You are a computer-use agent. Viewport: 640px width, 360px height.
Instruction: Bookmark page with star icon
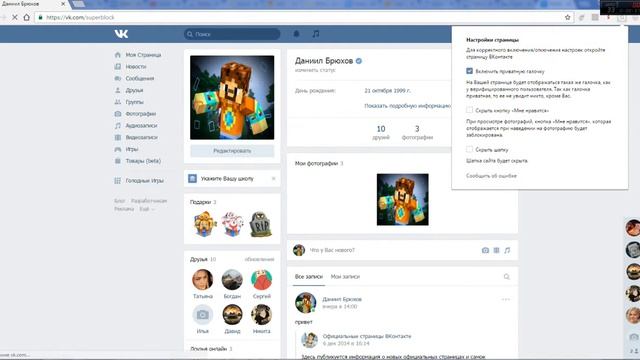(x=567, y=18)
